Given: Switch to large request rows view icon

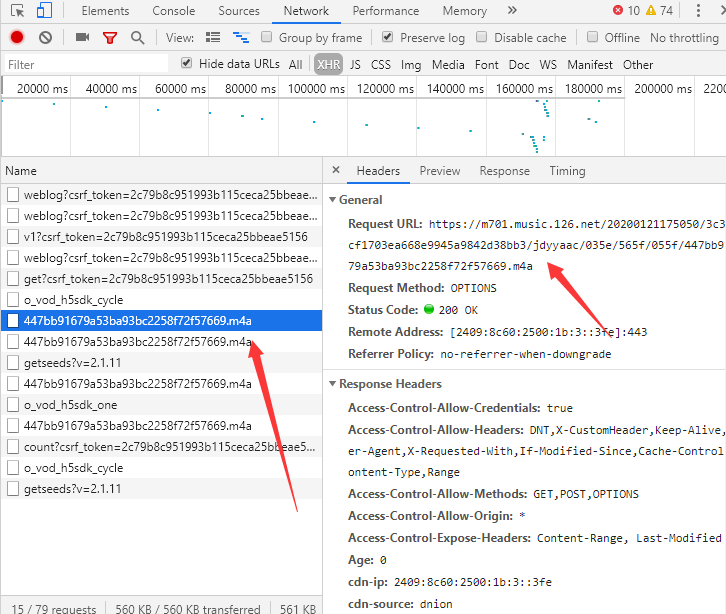Looking at the screenshot, I should (213, 37).
